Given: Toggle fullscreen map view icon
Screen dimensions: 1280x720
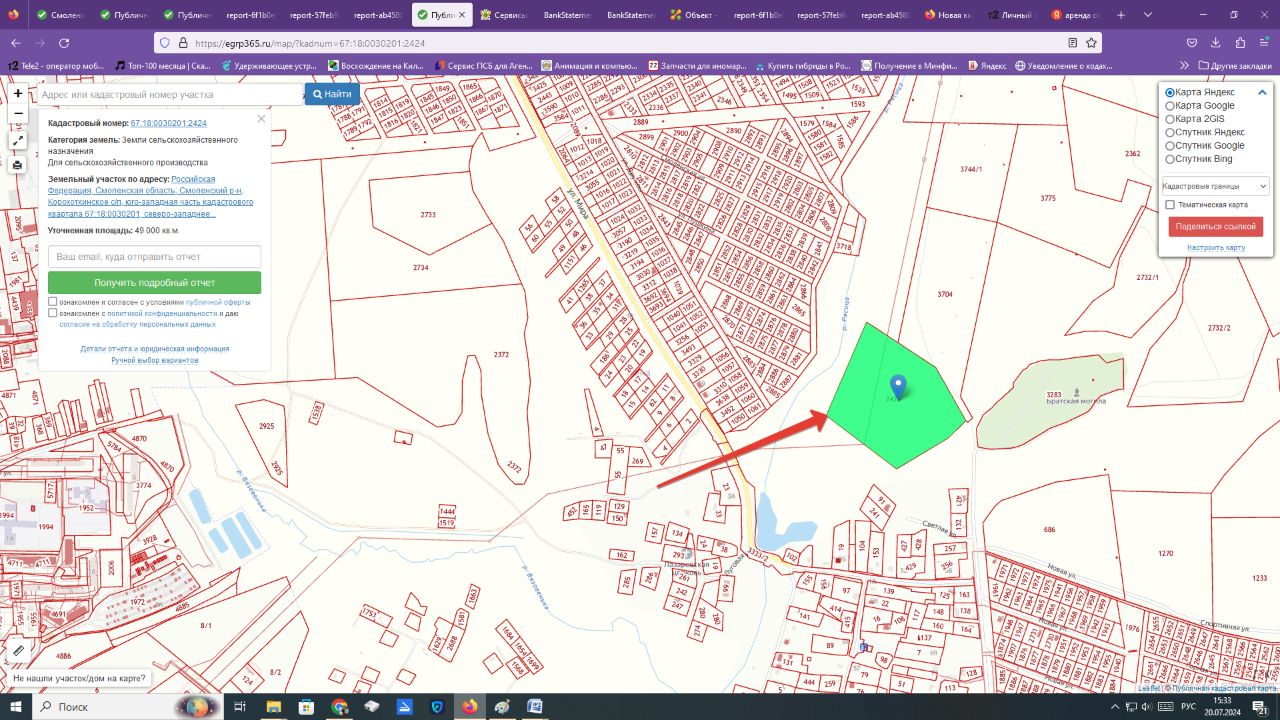Looking at the screenshot, I should pyautogui.click(x=18, y=139).
